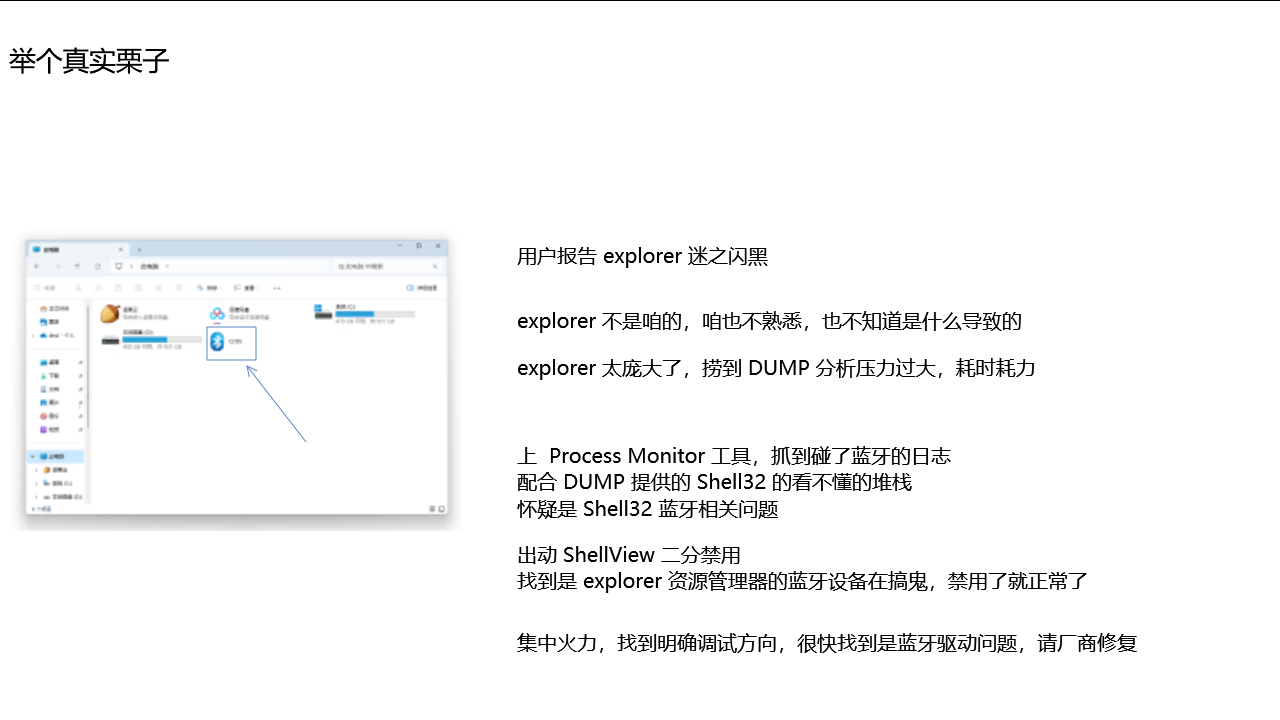Viewport: 1280px width, 720px height.
Task: Click the slide title "举个真实栗子"
Action: [x=89, y=61]
